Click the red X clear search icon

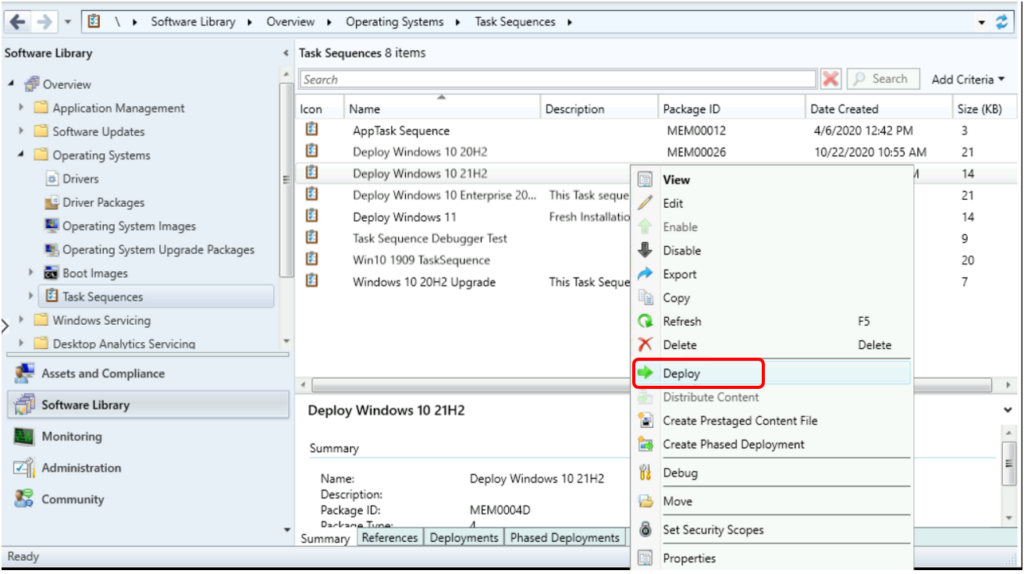point(831,80)
